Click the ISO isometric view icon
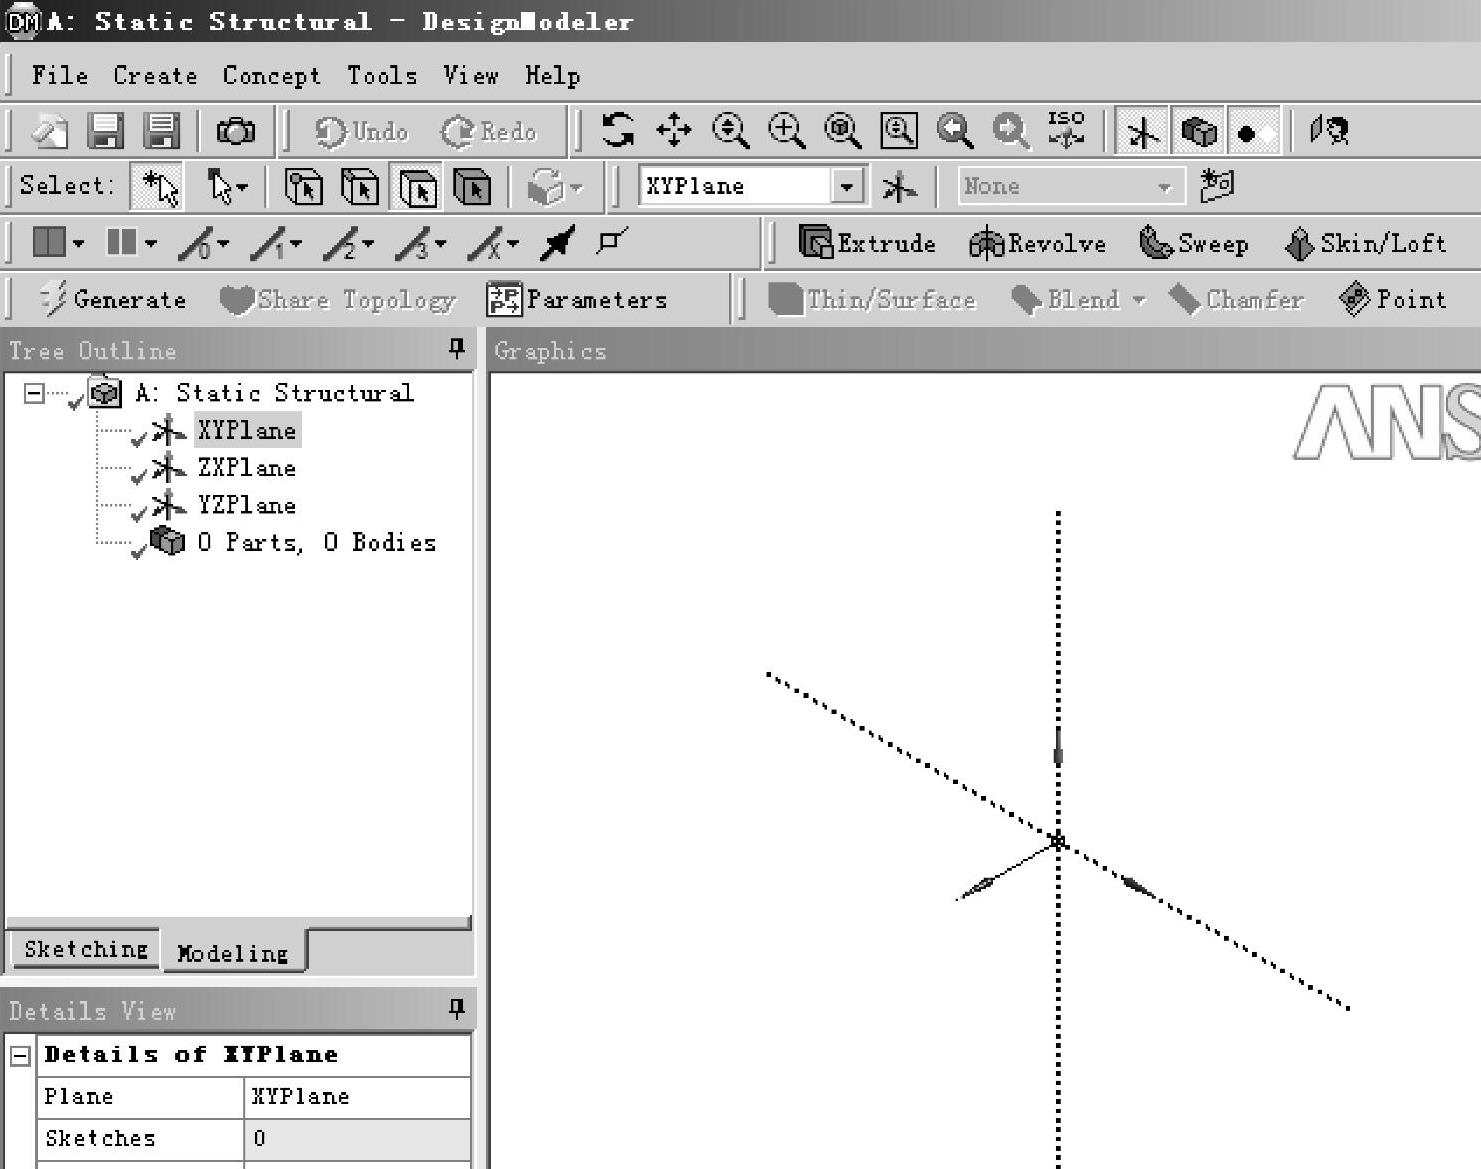This screenshot has height=1169, width=1481. click(x=1066, y=130)
